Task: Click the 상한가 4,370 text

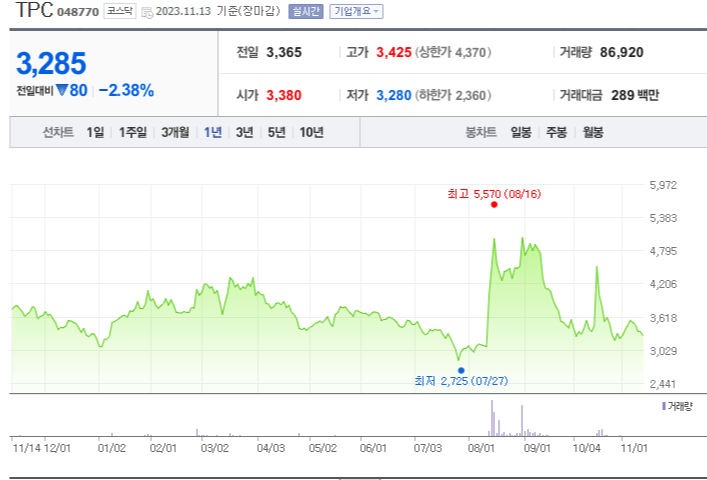Action: click(453, 52)
